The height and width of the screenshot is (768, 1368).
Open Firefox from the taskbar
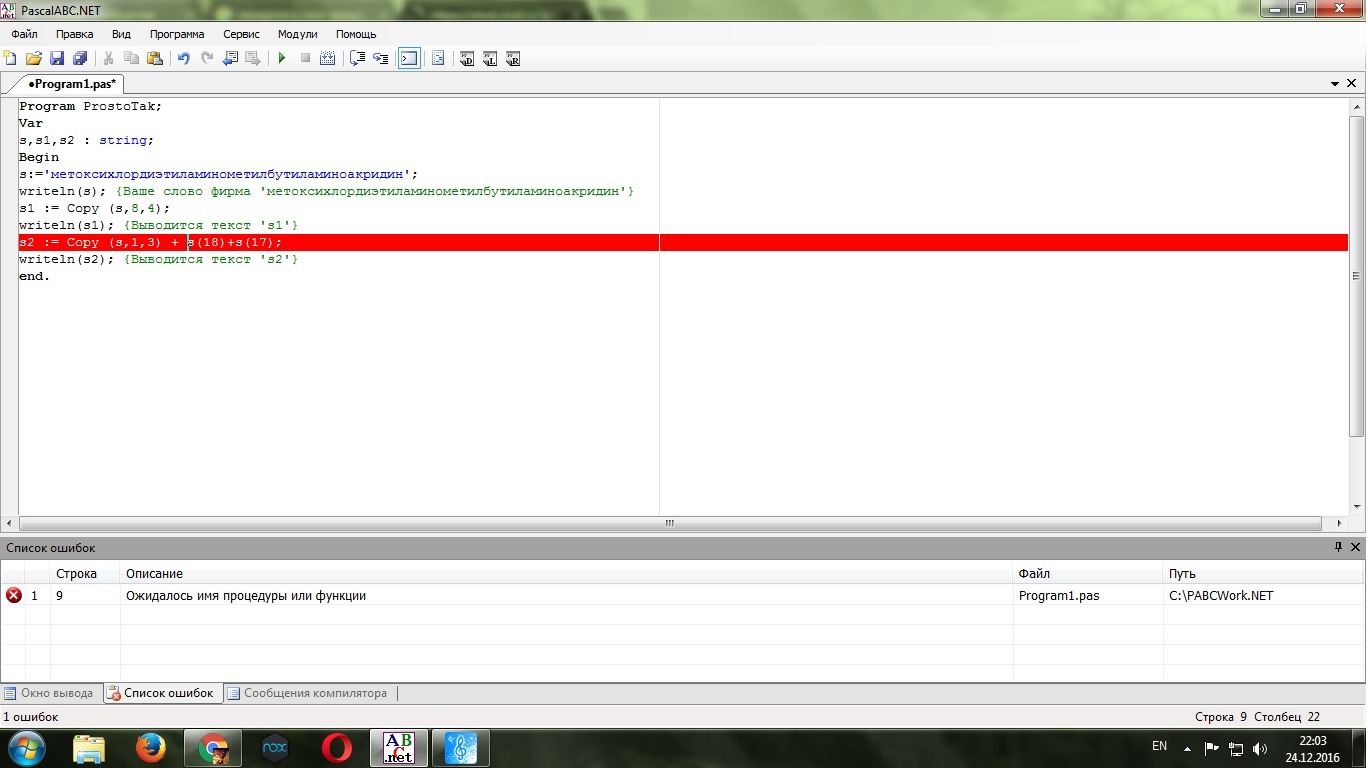(x=151, y=748)
